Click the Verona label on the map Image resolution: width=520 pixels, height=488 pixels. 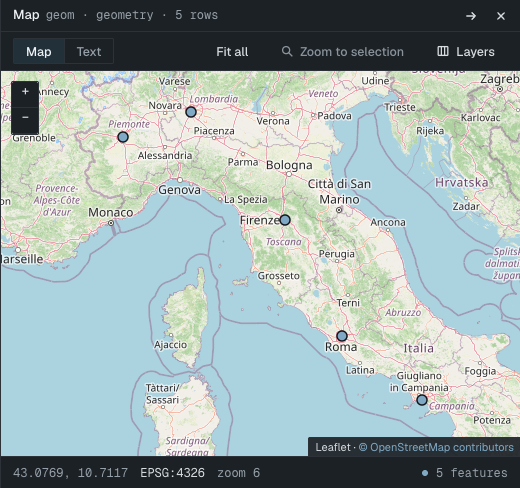click(273, 121)
